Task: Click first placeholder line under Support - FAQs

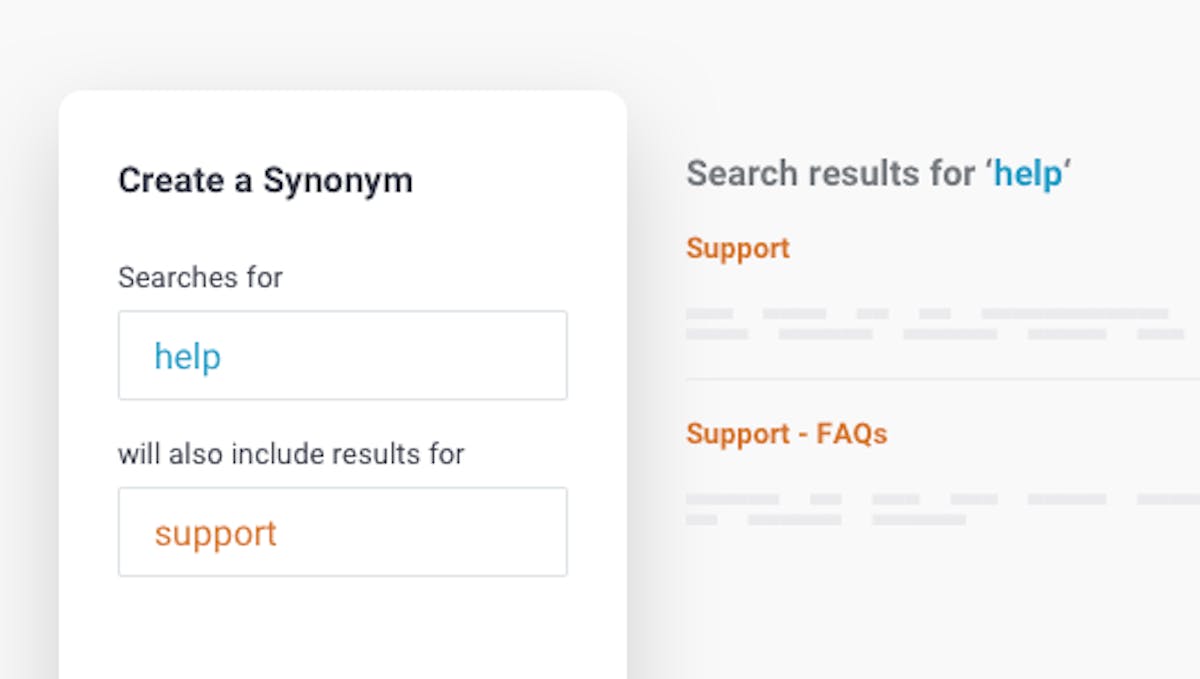Action: click(x=943, y=499)
